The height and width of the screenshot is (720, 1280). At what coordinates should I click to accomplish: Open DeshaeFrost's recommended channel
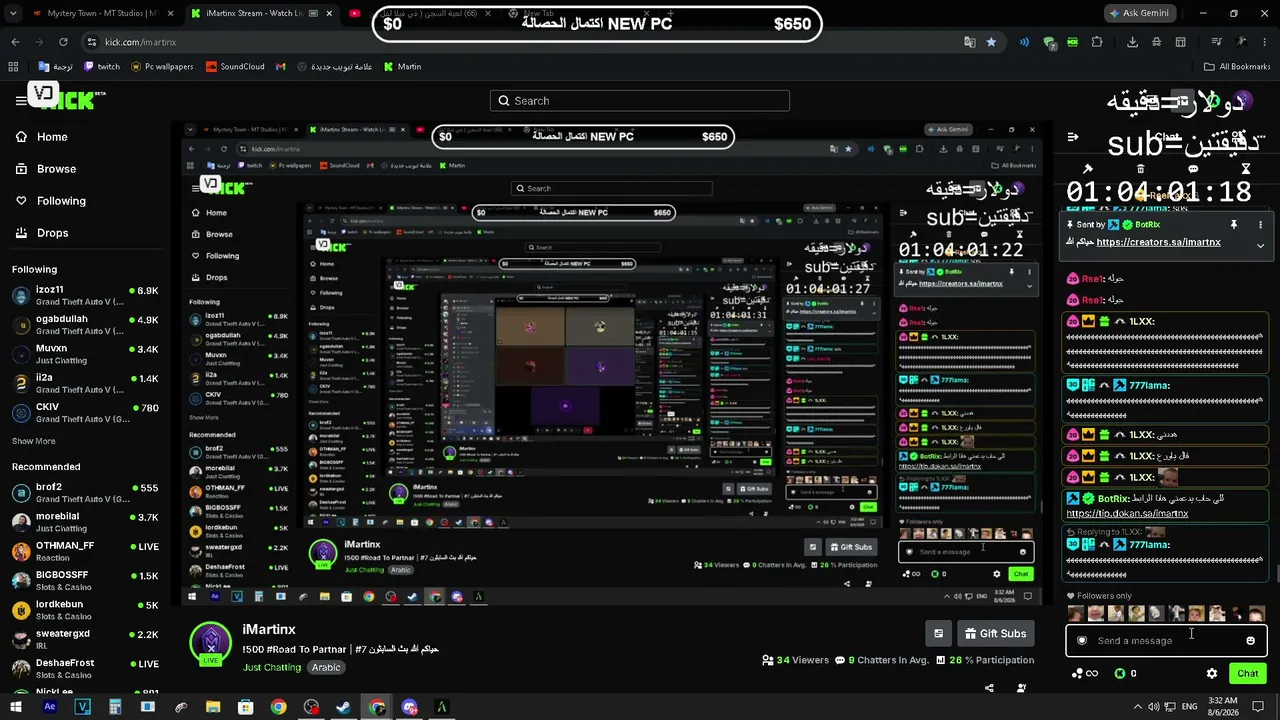coord(85,669)
